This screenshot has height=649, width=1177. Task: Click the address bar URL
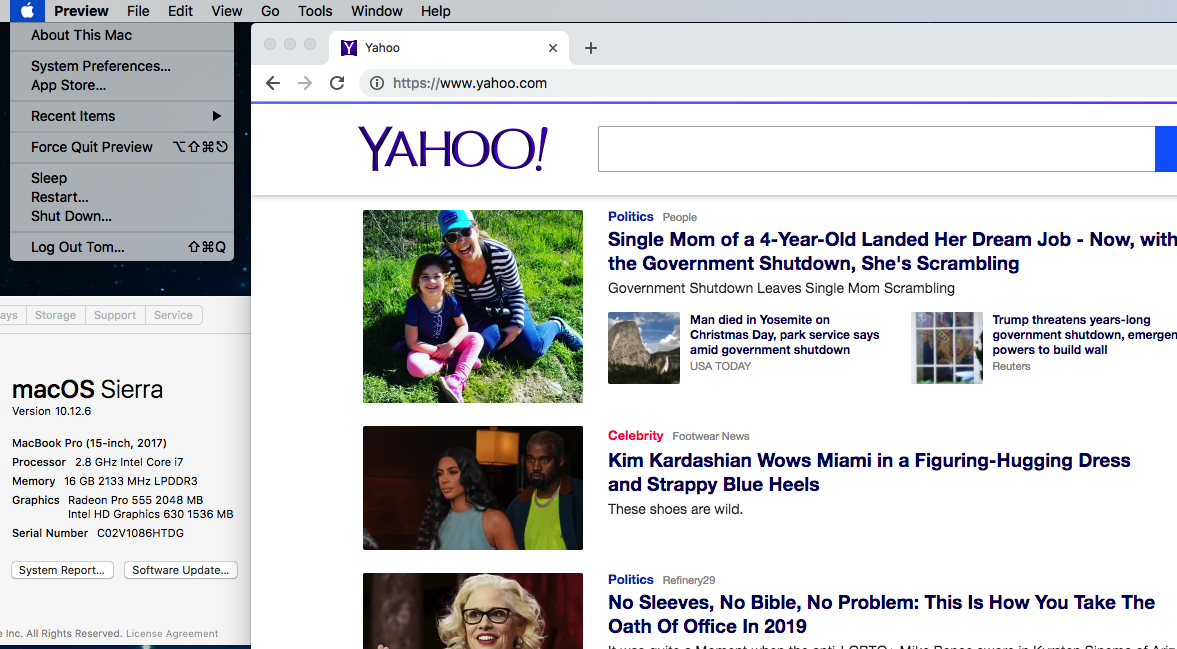click(x=470, y=83)
